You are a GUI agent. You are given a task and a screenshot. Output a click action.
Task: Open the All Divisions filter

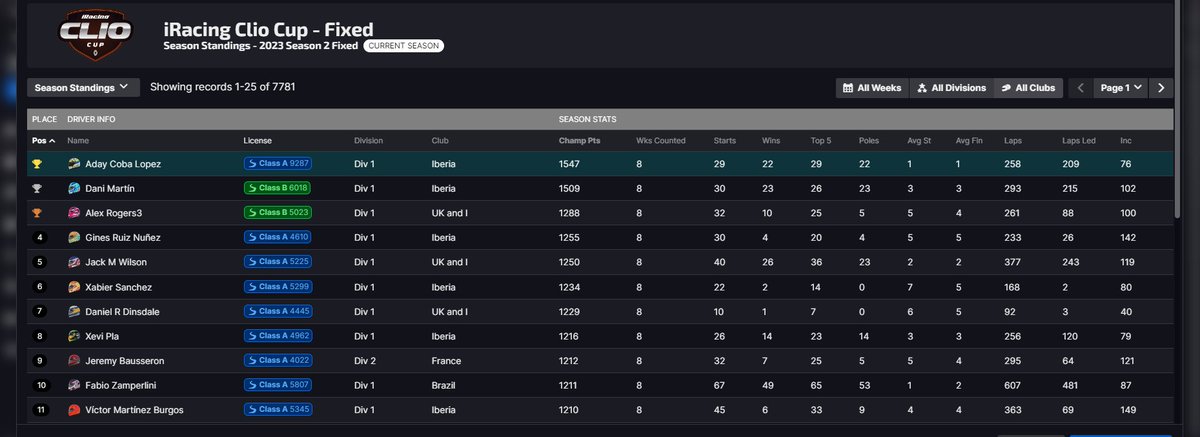[951, 88]
